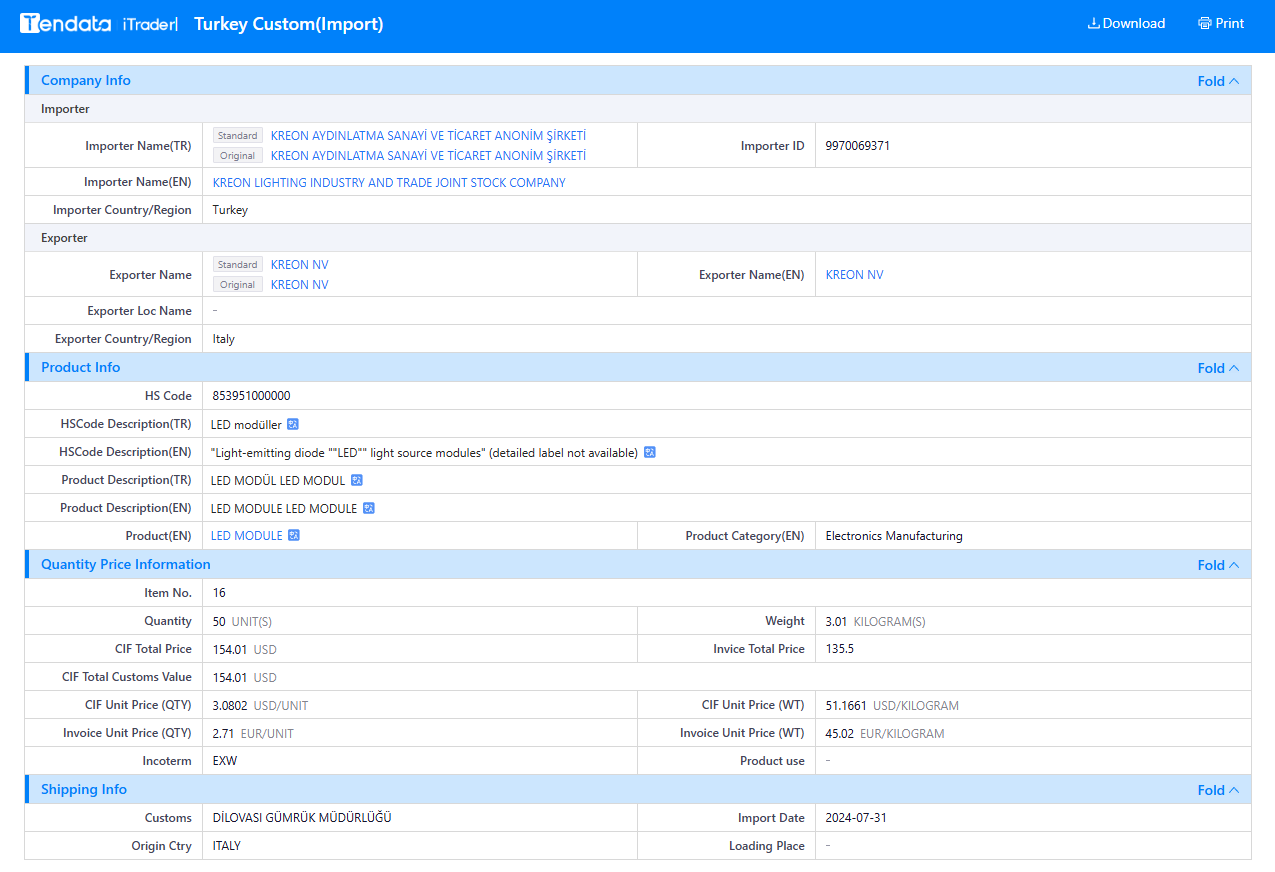Select CIF Unit Price value 3.0802

230,706
